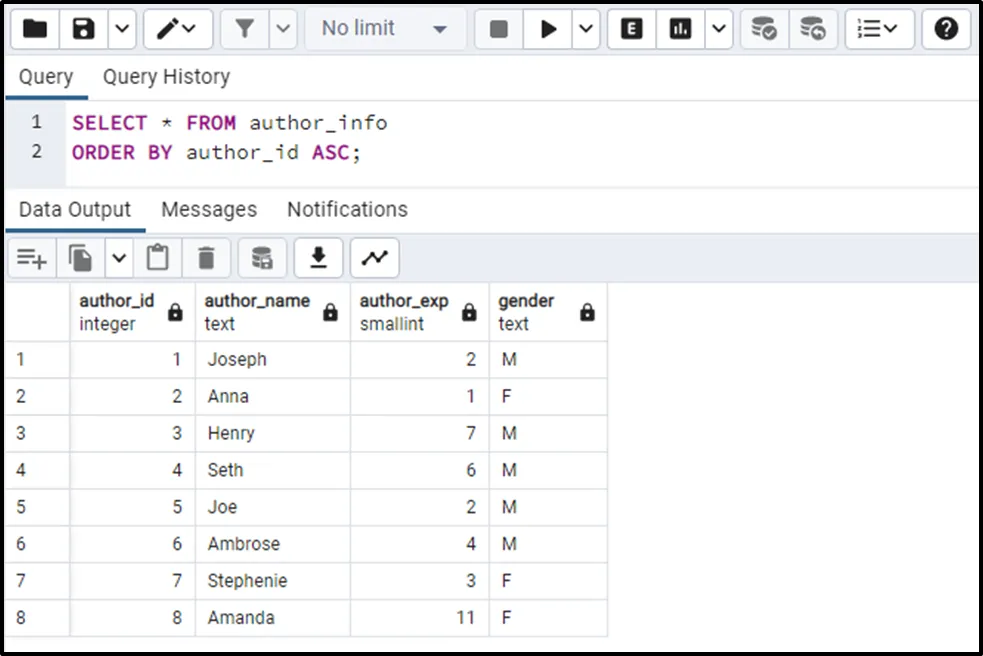Expand the Execute options dropdown arrow
Screen dimensions: 983x656
click(586, 29)
